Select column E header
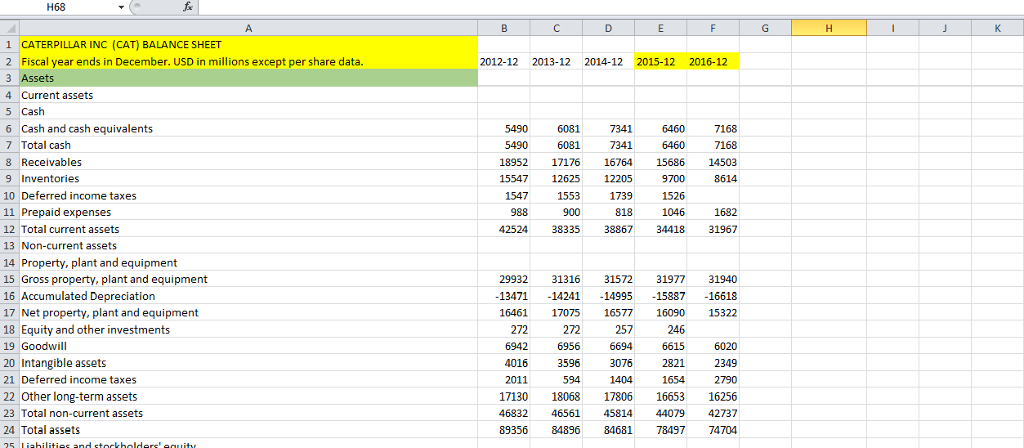This screenshot has height=448, width=1024. [x=660, y=28]
